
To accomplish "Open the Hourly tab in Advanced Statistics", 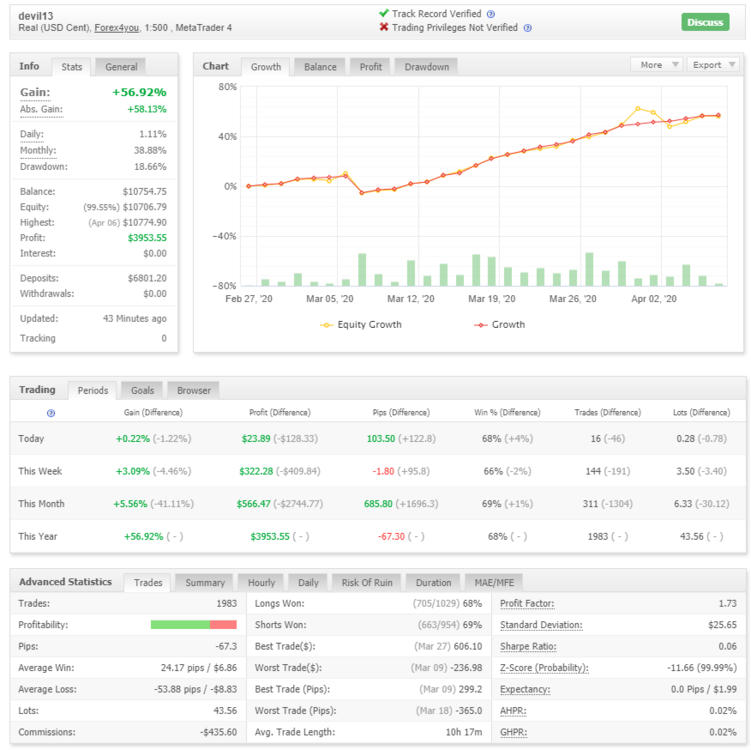I will point(261,582).
